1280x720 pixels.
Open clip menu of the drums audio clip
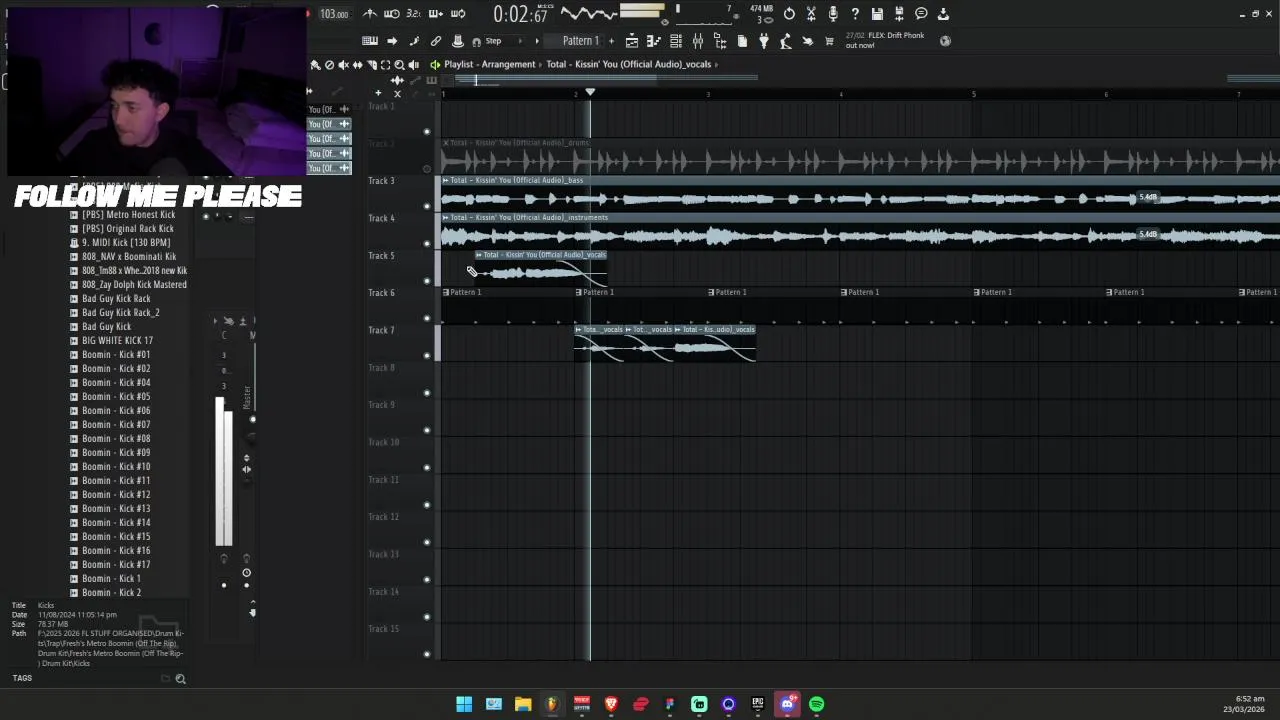446,143
